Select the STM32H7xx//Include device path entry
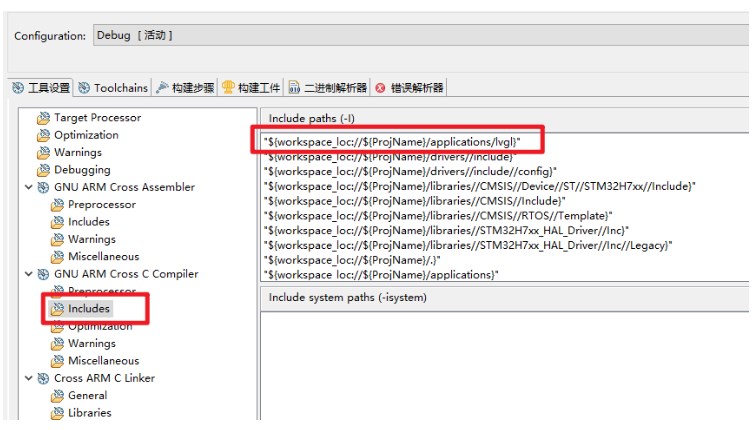Viewport: 756px width, 430px height. point(479,186)
